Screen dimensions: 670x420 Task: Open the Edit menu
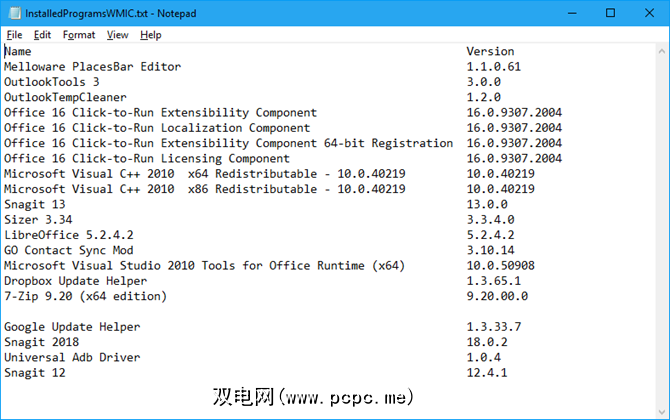coord(42,35)
